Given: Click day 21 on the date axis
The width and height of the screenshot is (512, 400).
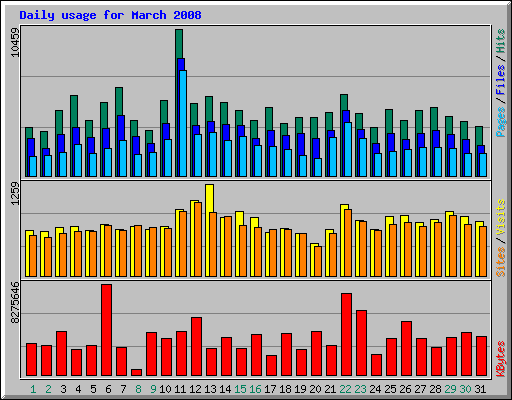Looking at the screenshot, I should [x=330, y=389].
